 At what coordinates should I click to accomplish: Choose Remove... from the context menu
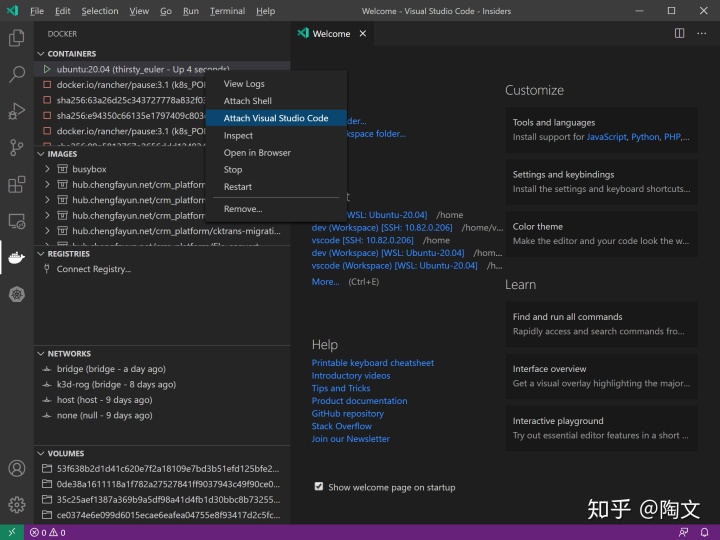[x=276, y=208]
